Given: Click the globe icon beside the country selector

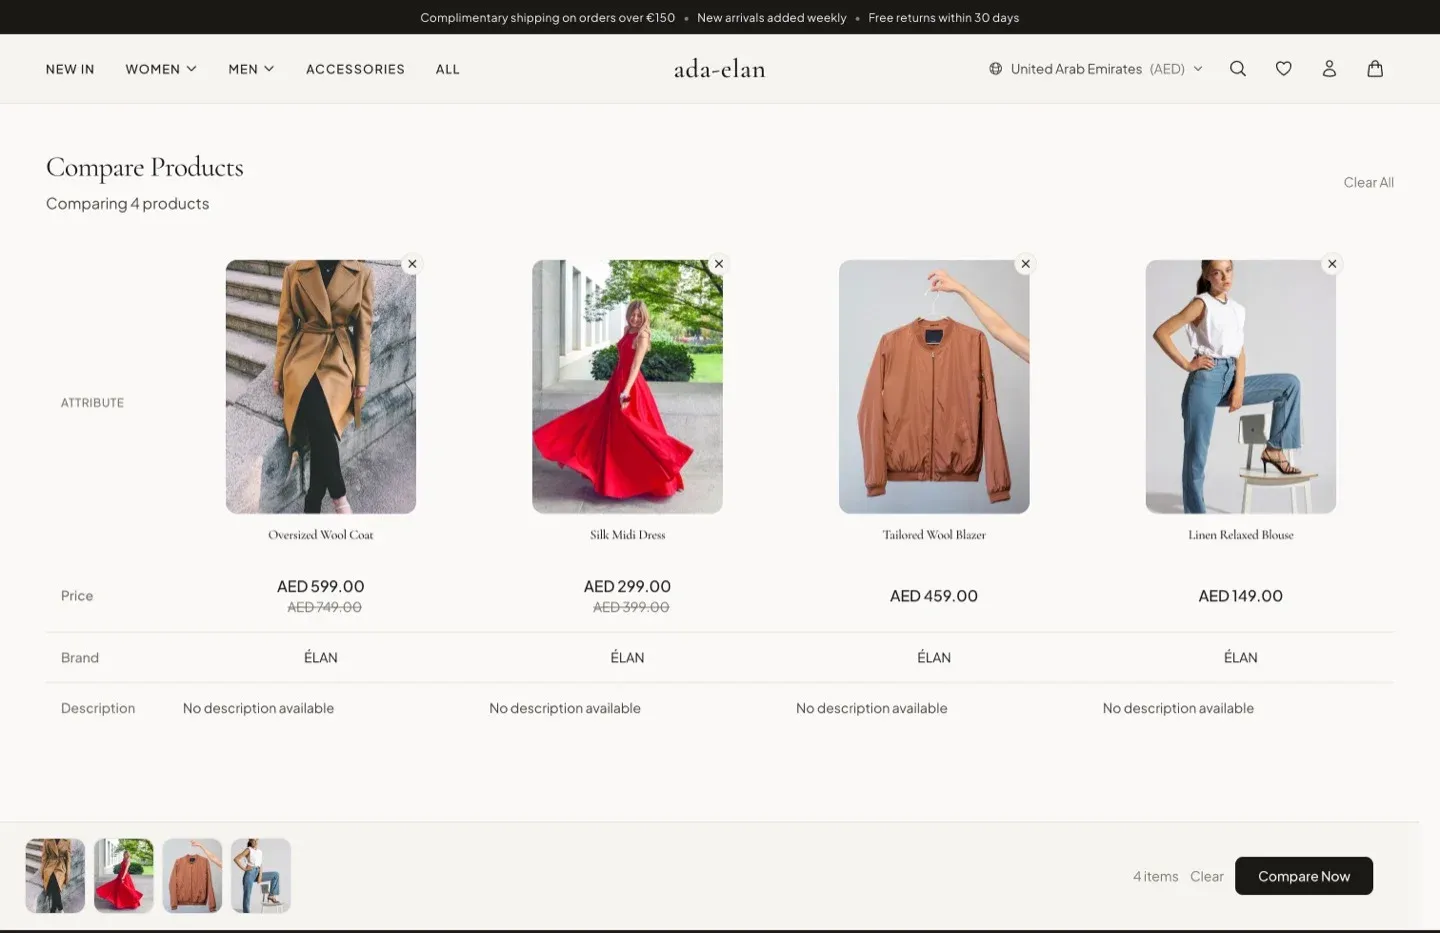Looking at the screenshot, I should click(x=995, y=68).
